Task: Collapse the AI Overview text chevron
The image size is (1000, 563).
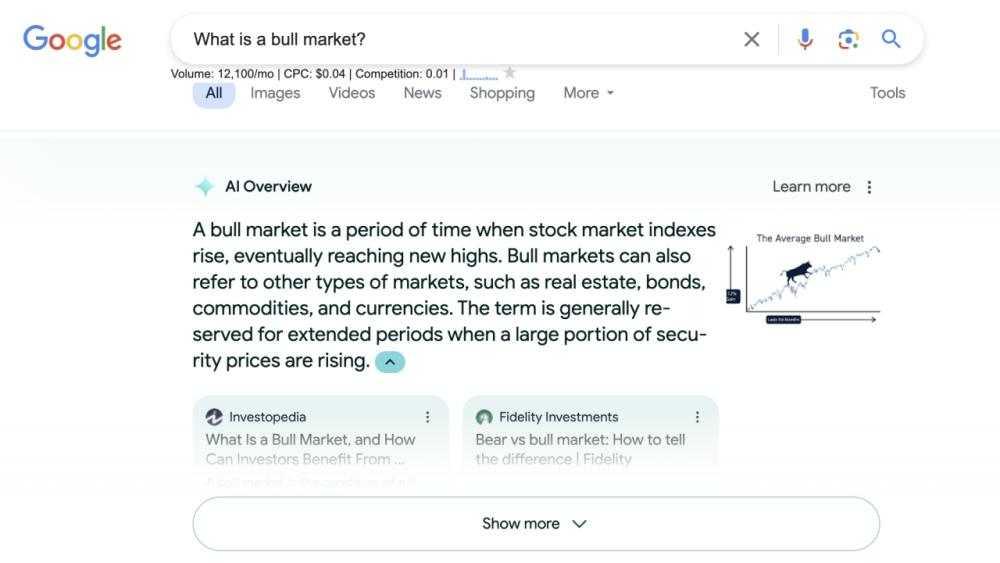Action: point(390,362)
